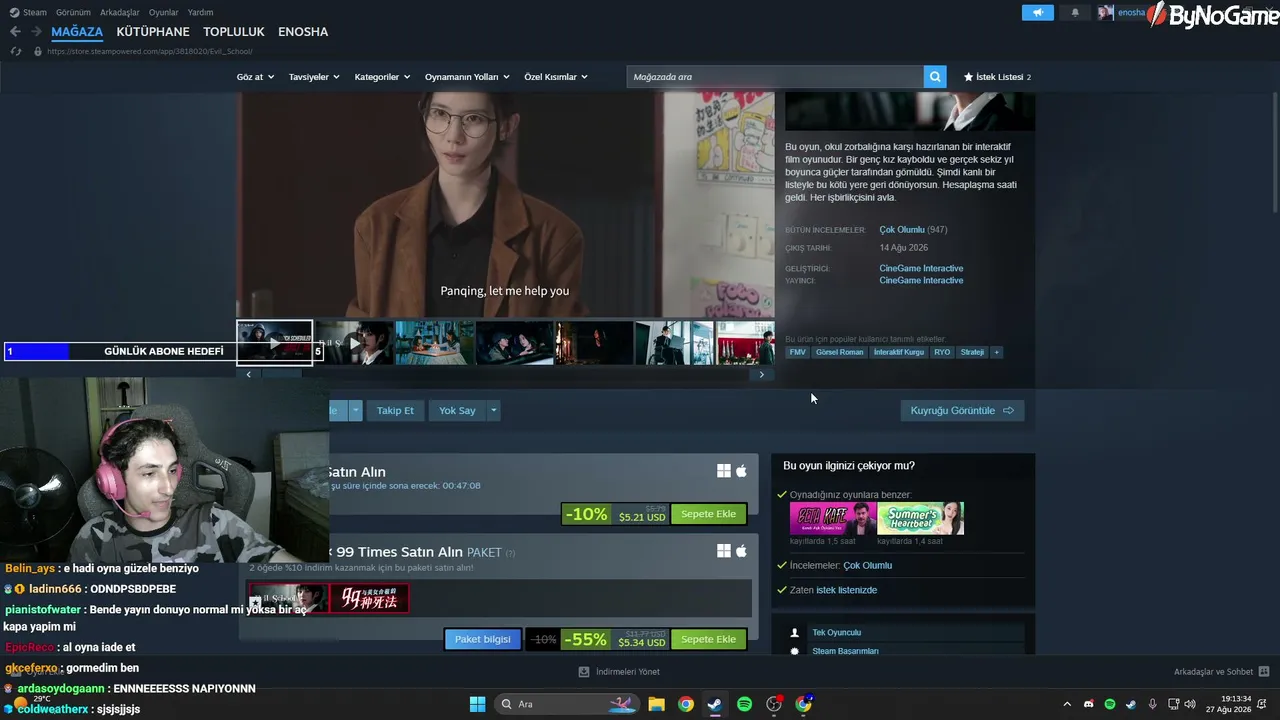
Task: Click the Windows taskbar Ara search box
Action: (567, 704)
